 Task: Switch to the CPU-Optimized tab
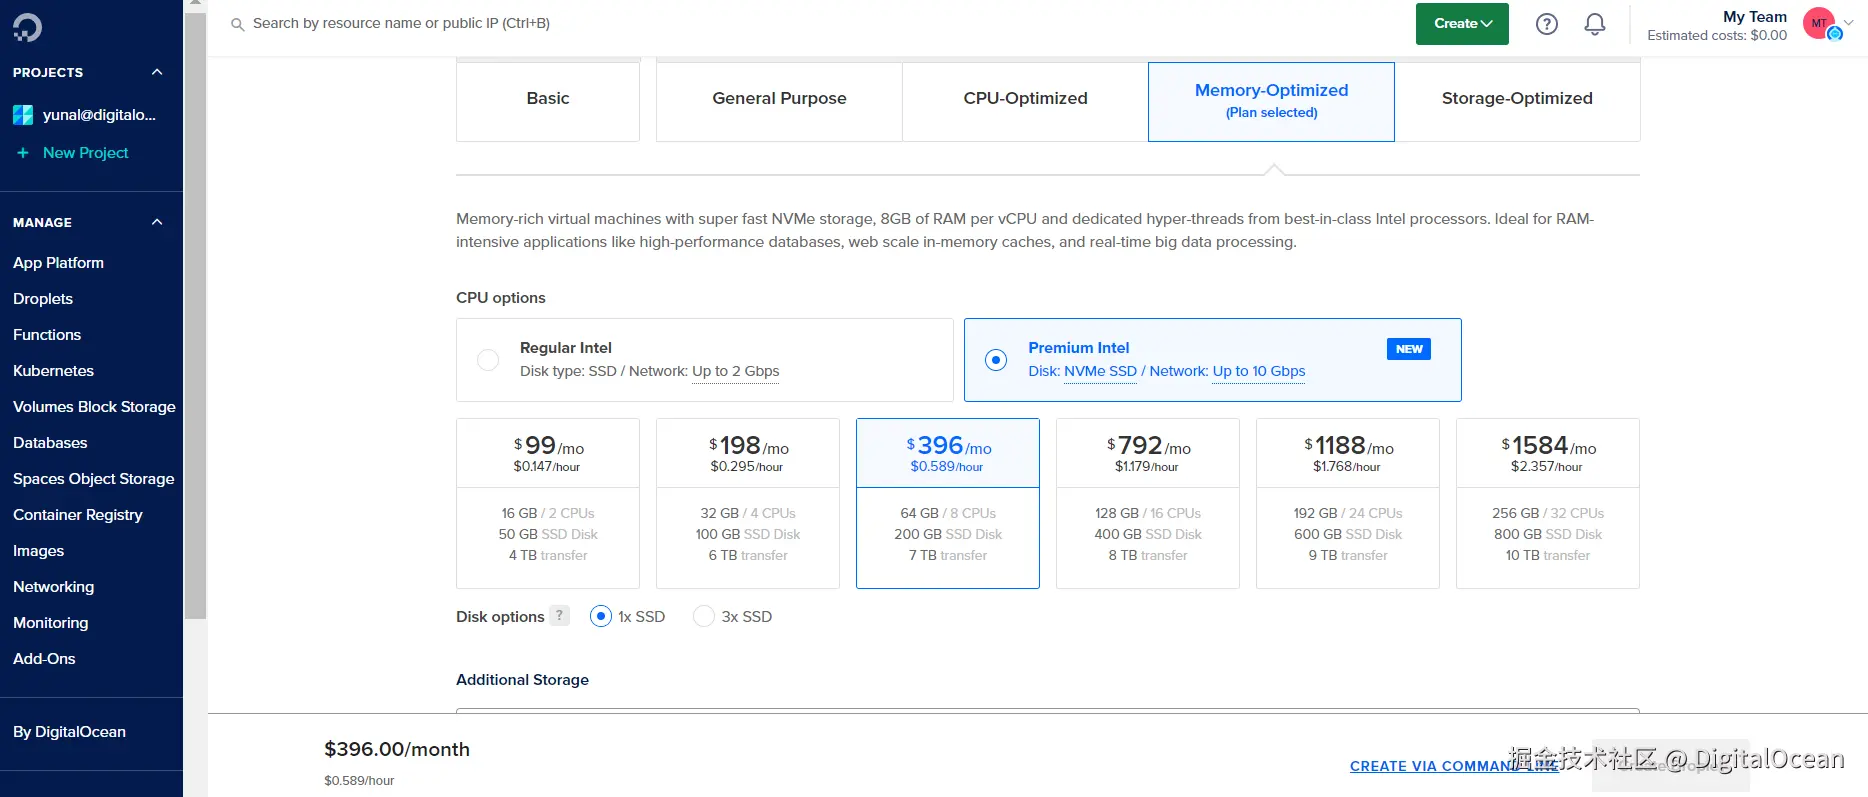click(x=1025, y=101)
